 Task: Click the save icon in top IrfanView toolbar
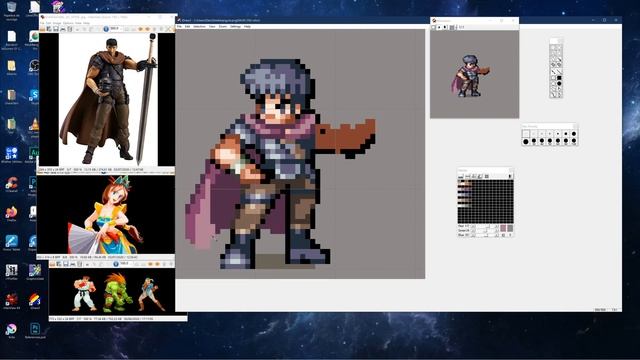(56, 29)
